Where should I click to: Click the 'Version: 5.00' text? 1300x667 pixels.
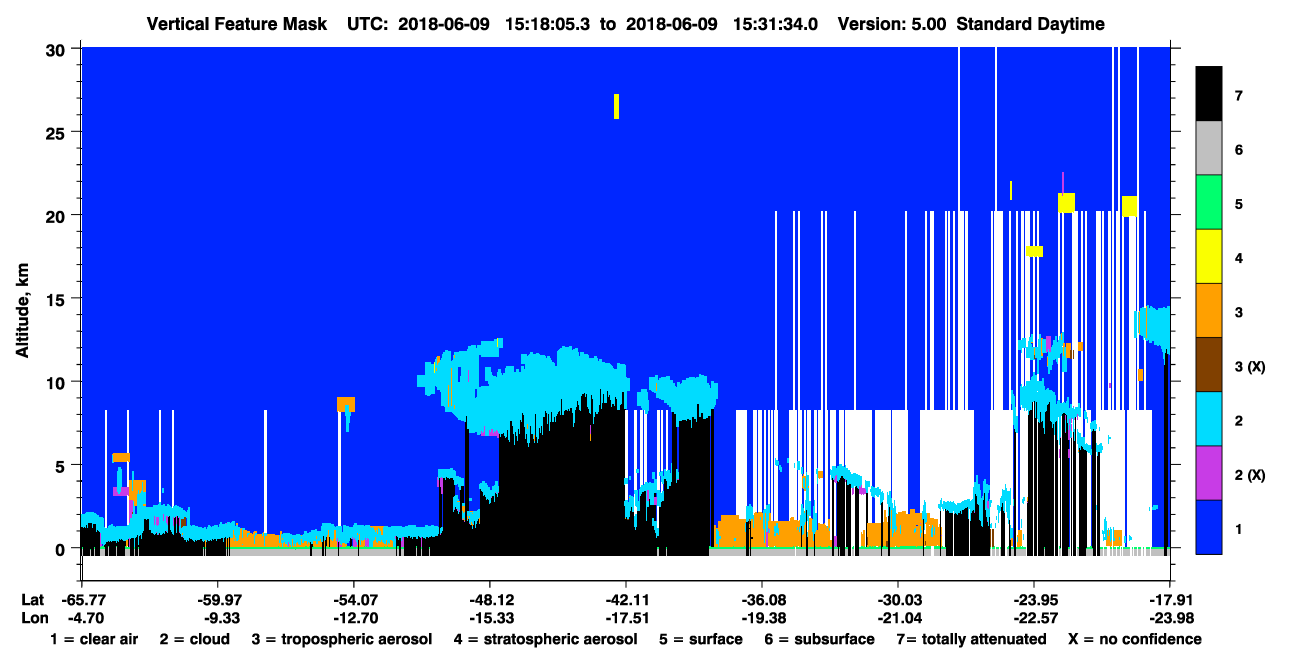click(892, 24)
